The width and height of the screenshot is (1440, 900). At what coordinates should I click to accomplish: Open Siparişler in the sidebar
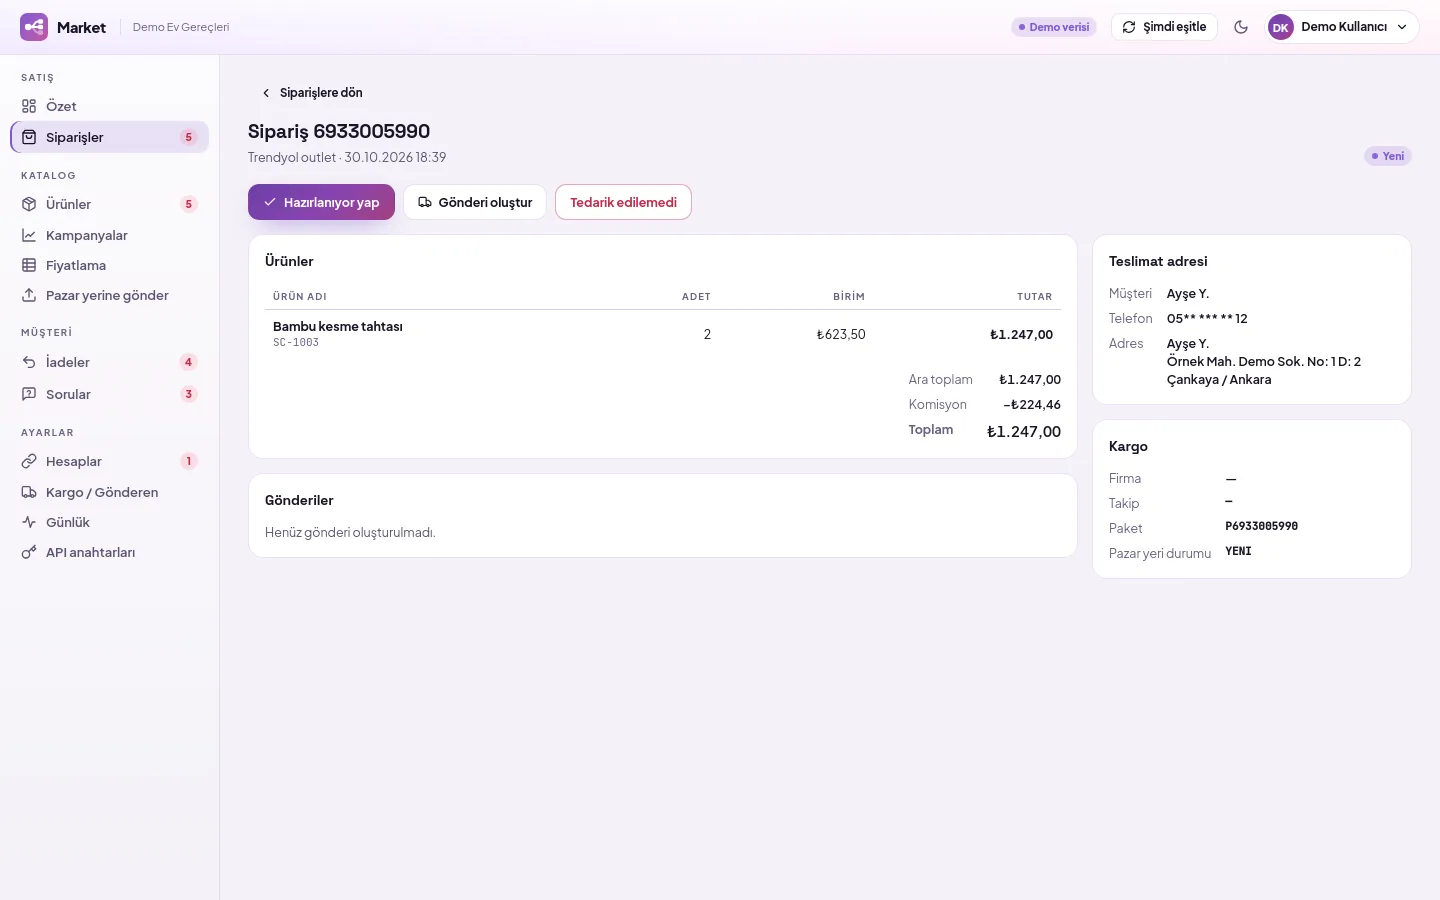[110, 137]
